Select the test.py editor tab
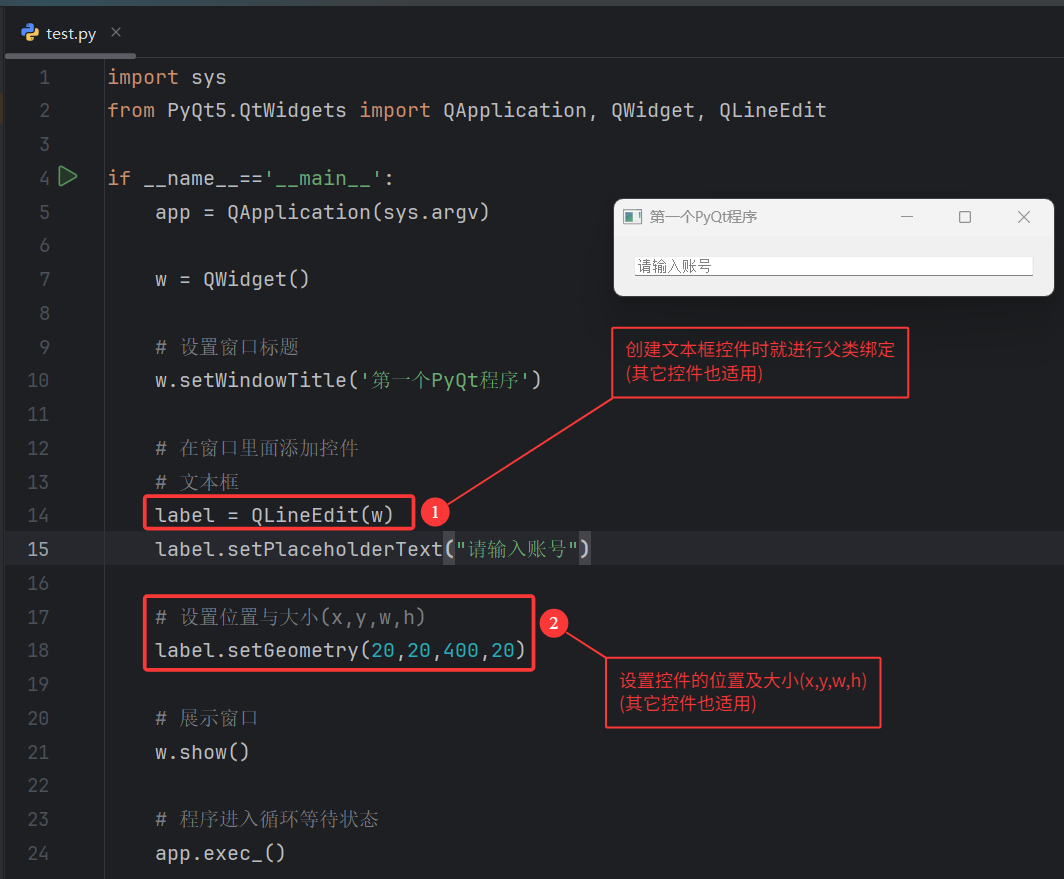Viewport: 1064px width, 879px height. [71, 33]
